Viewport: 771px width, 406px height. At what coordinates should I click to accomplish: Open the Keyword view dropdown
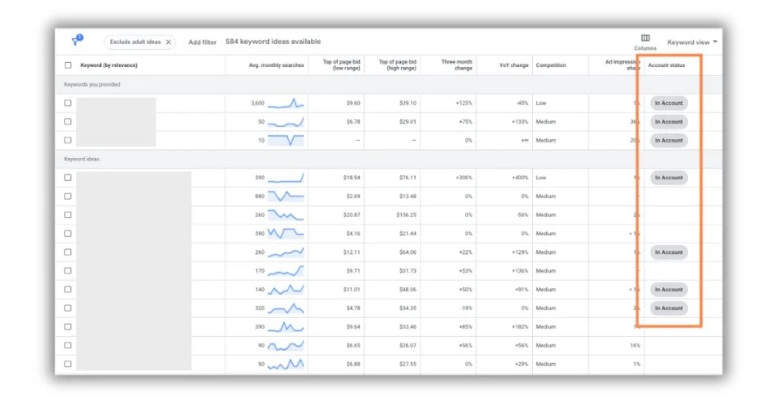(692, 42)
